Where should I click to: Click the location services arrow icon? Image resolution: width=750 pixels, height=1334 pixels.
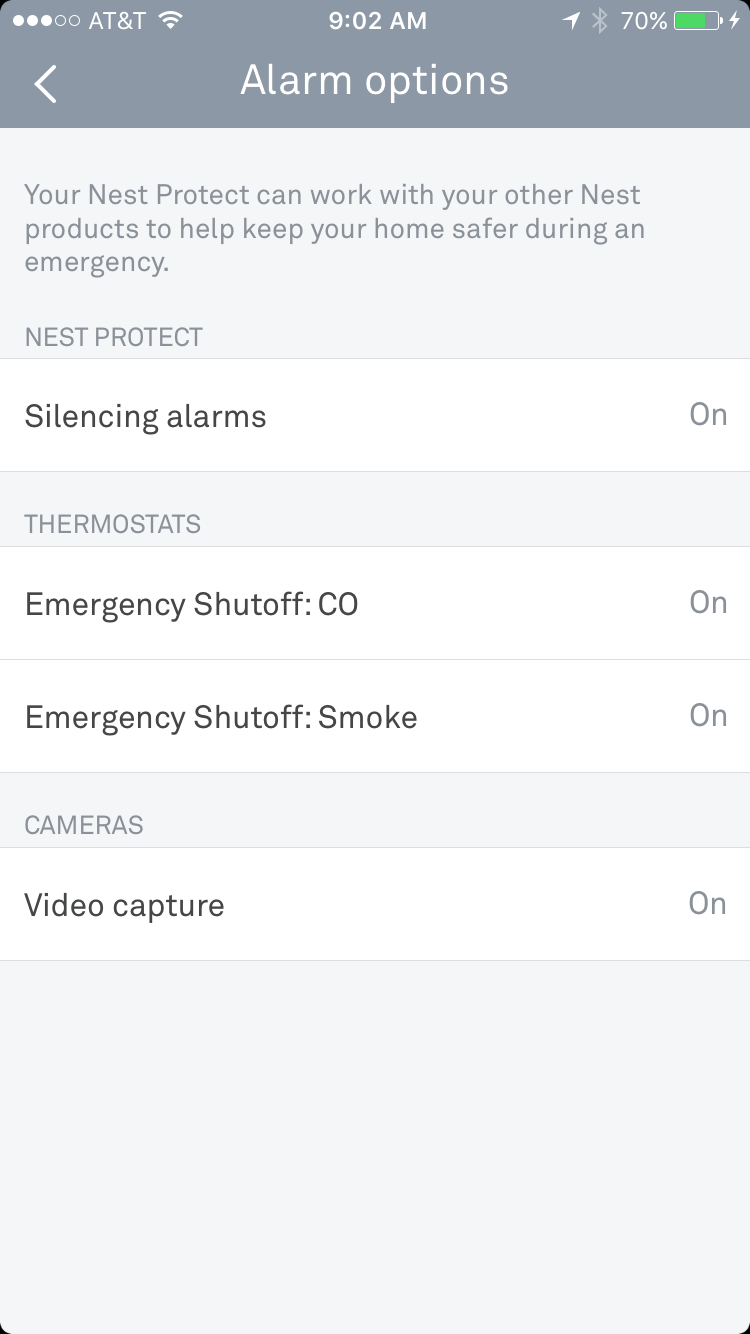(x=571, y=21)
